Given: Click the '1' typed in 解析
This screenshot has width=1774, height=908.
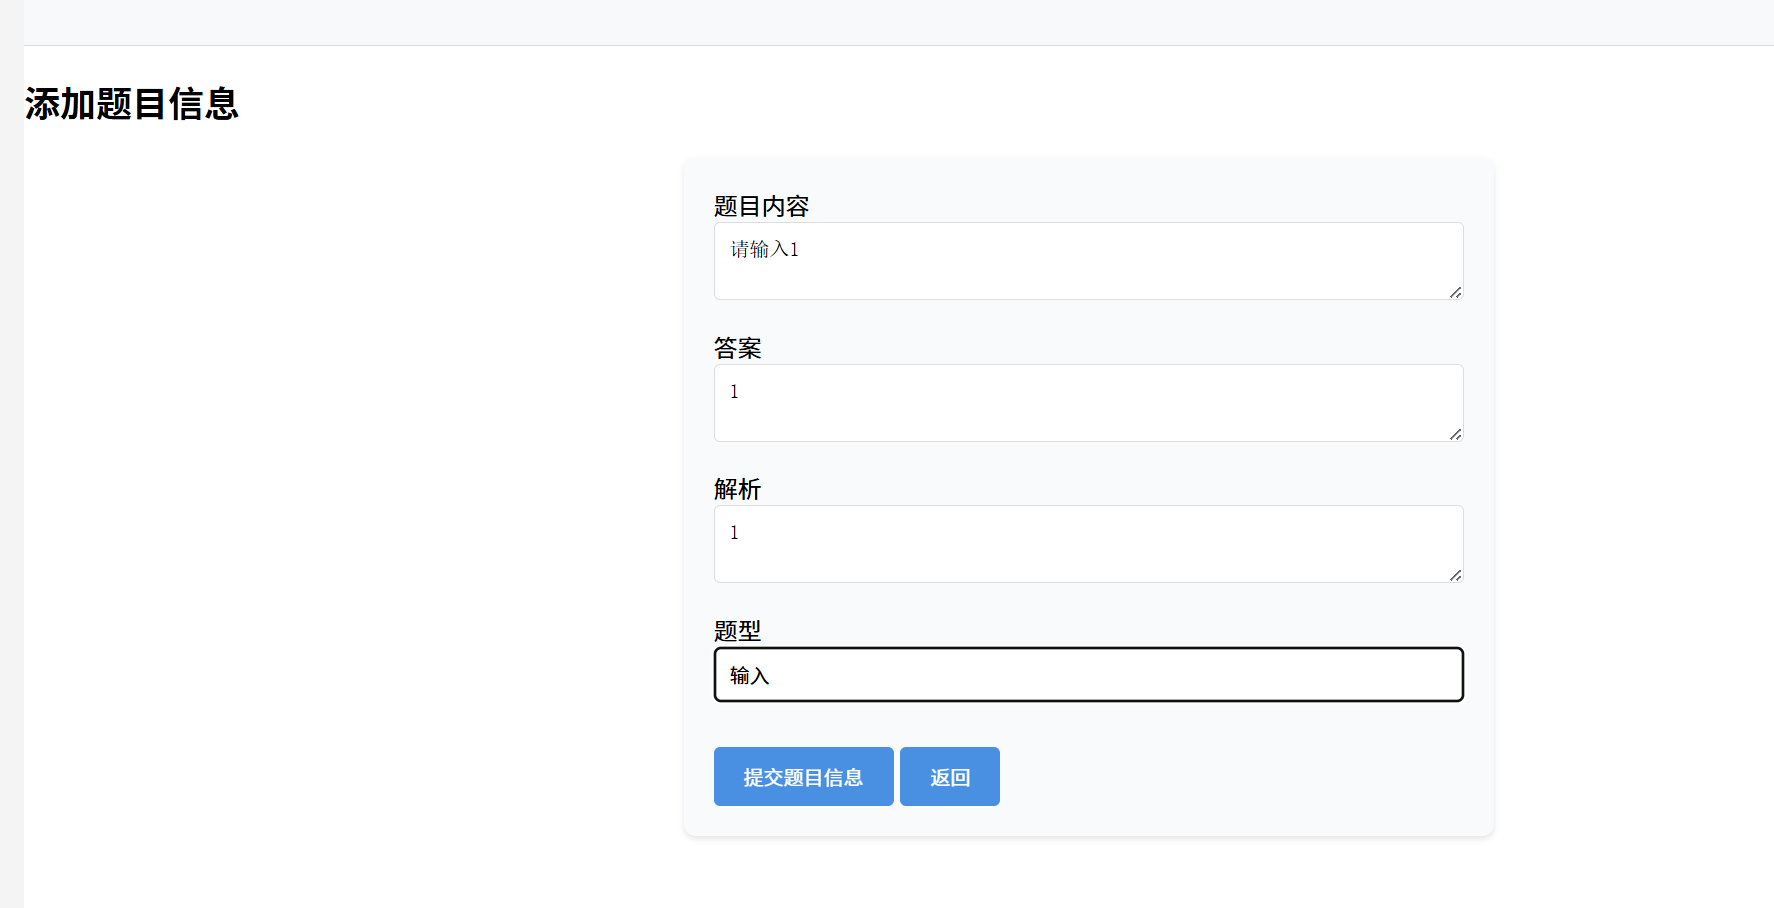Looking at the screenshot, I should tap(734, 533).
